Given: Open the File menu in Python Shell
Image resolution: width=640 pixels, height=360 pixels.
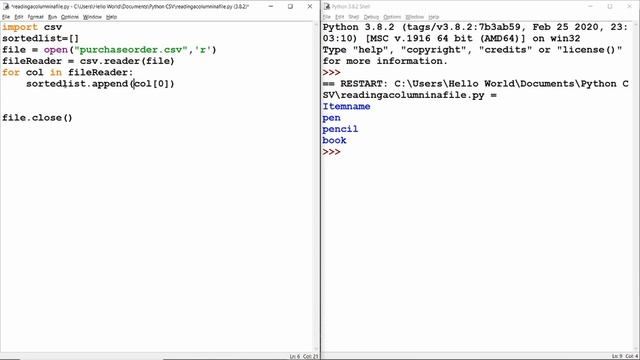Looking at the screenshot, I should click(327, 17).
